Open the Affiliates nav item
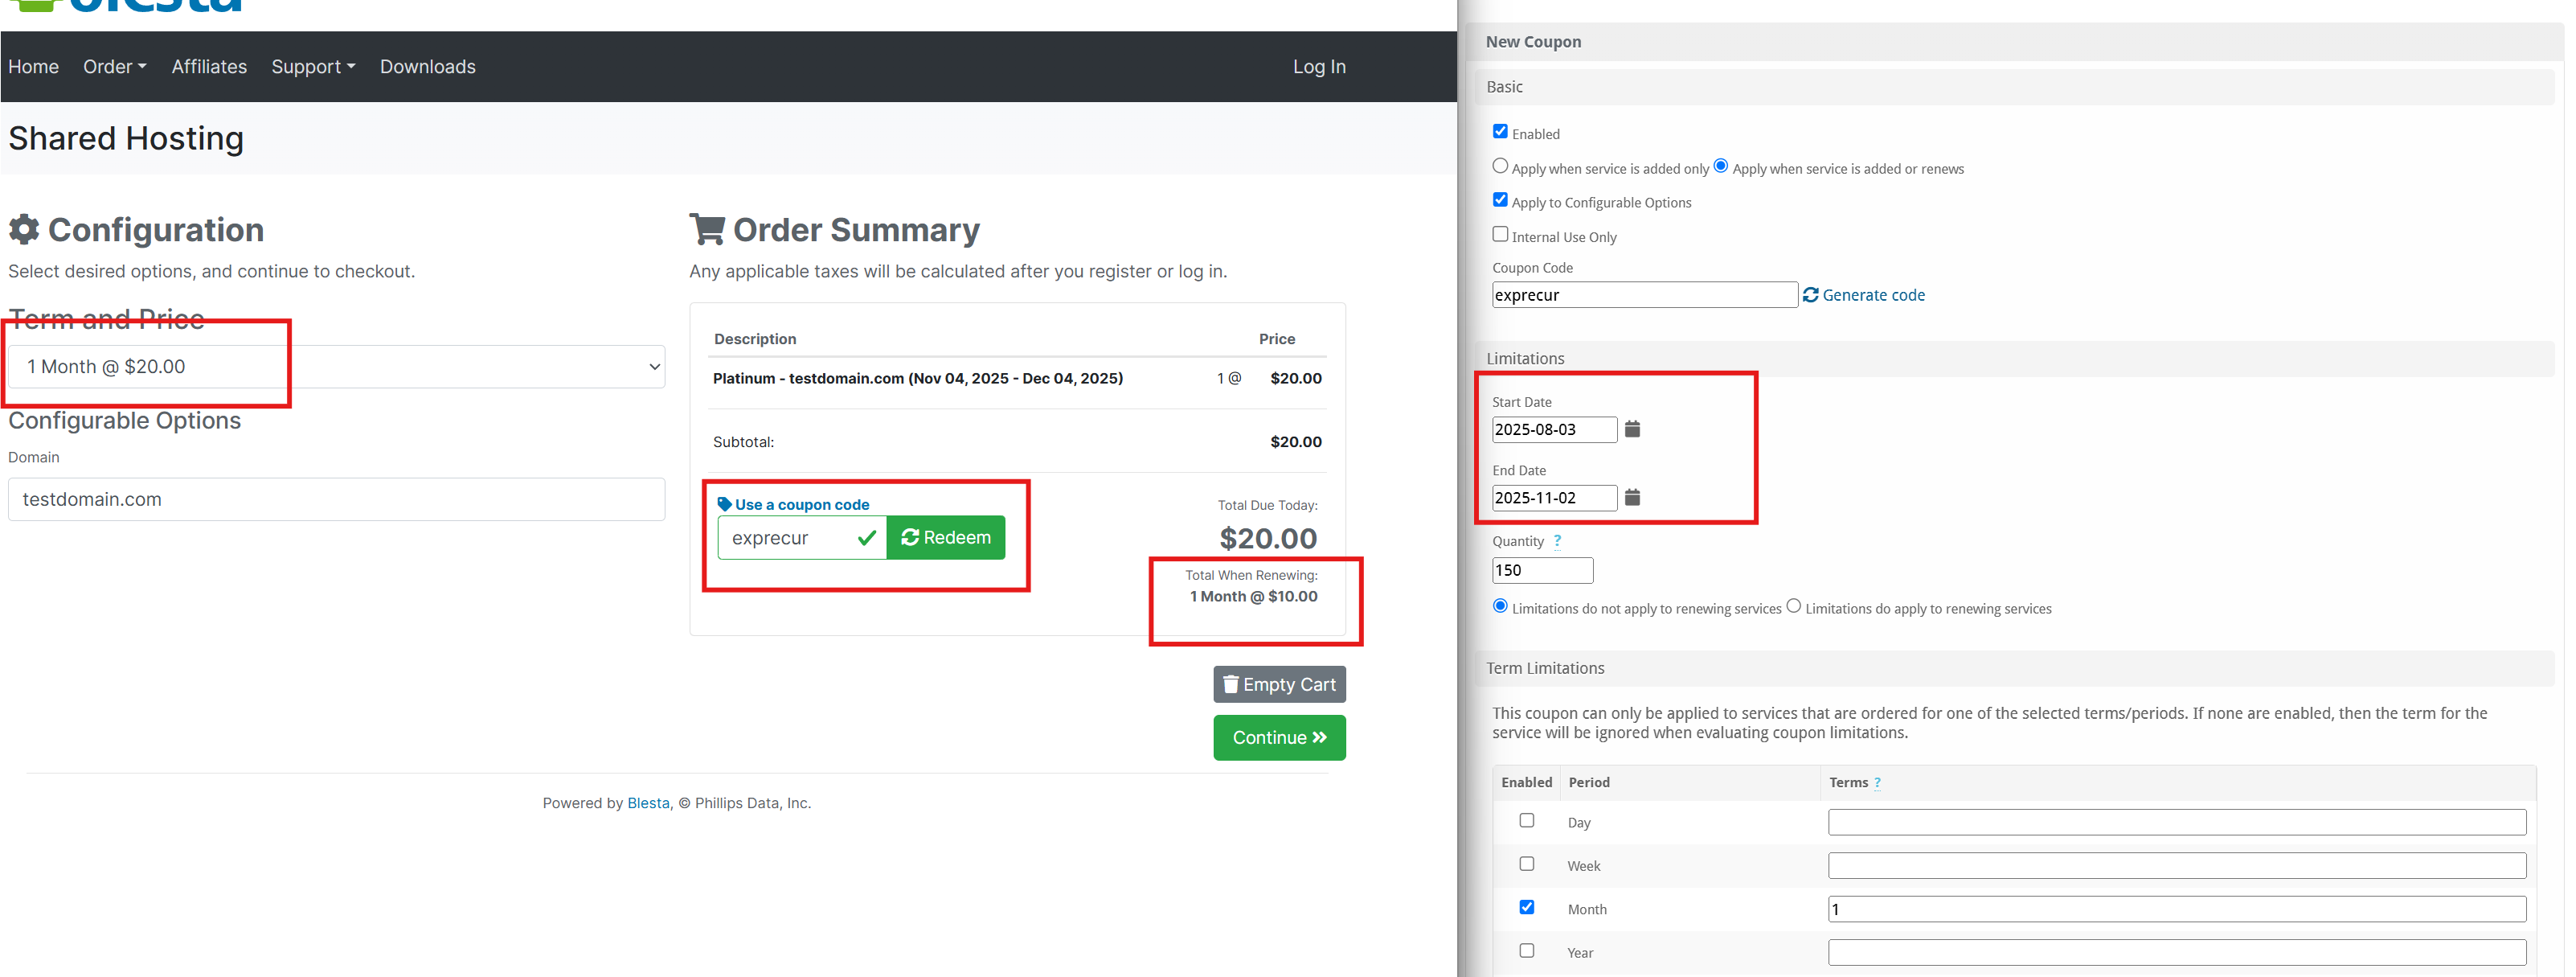Screen dimensions: 2576x977 point(209,67)
